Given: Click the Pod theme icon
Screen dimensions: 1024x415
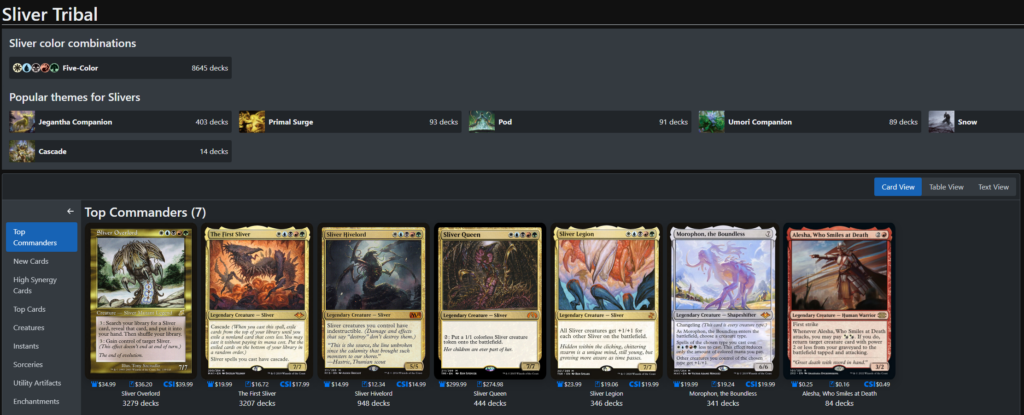Looking at the screenshot, I should (481, 122).
